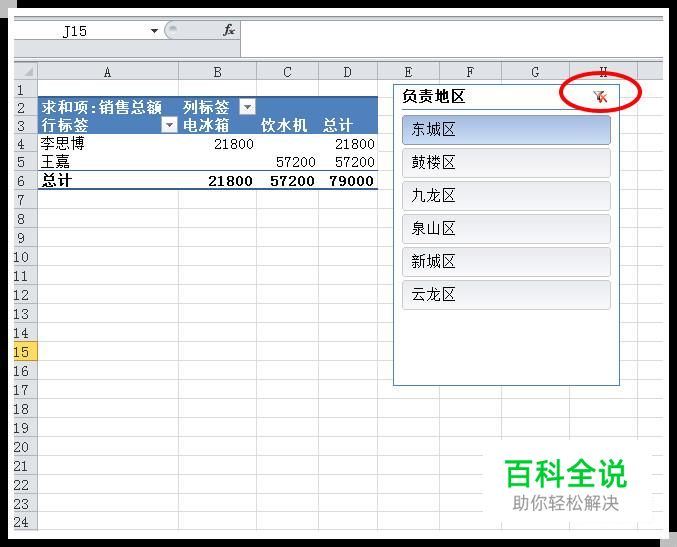Select column C header
This screenshot has height=547, width=677.
288,71
